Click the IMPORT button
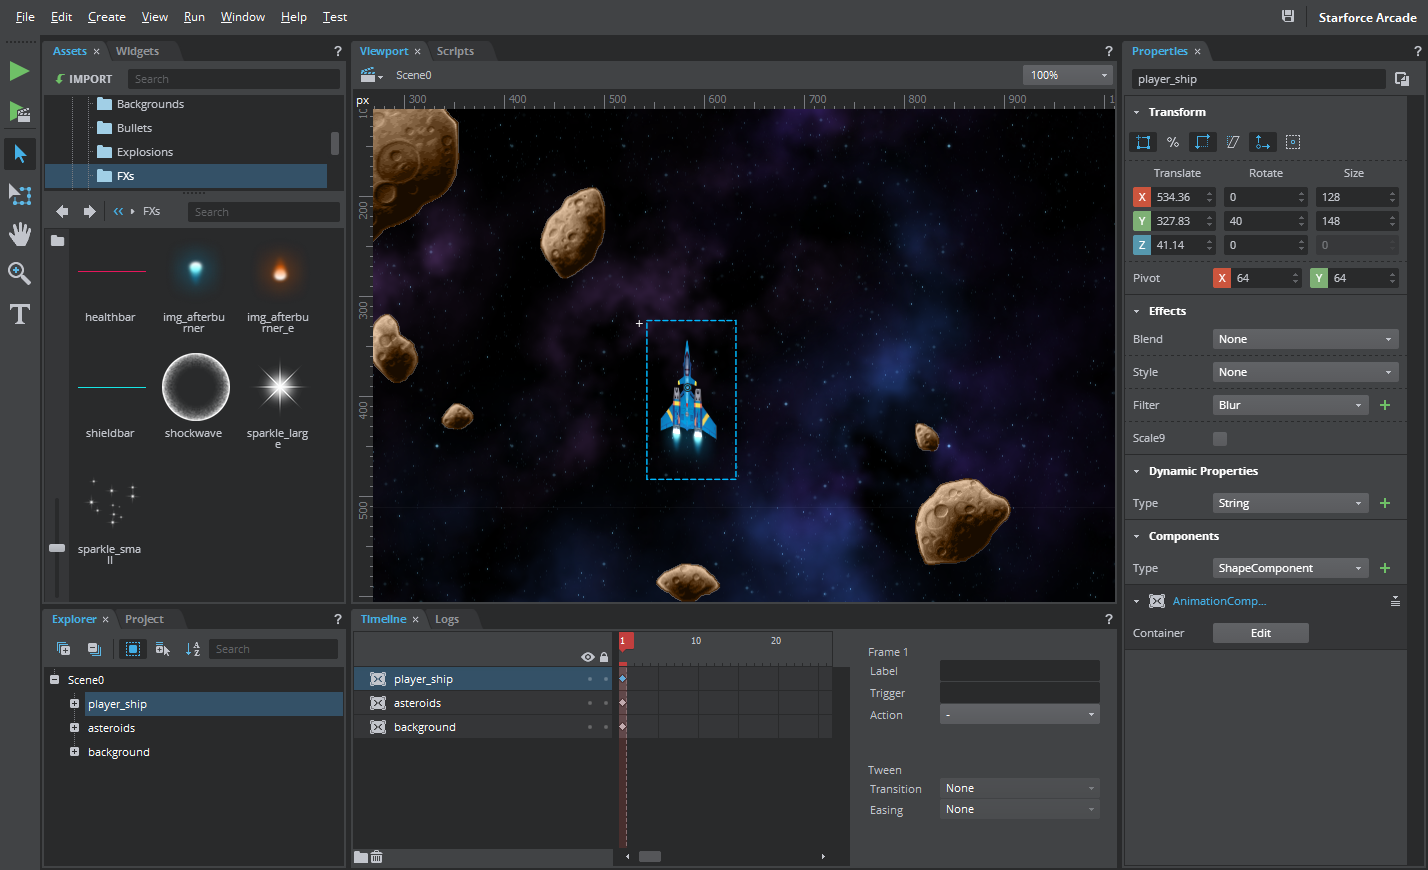 [84, 79]
